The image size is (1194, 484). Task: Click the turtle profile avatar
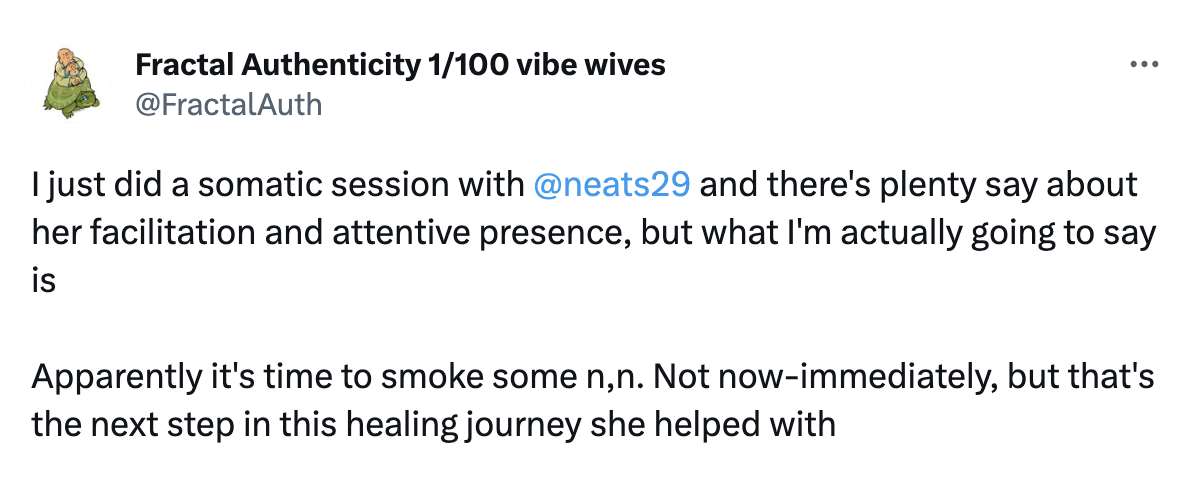(x=72, y=84)
